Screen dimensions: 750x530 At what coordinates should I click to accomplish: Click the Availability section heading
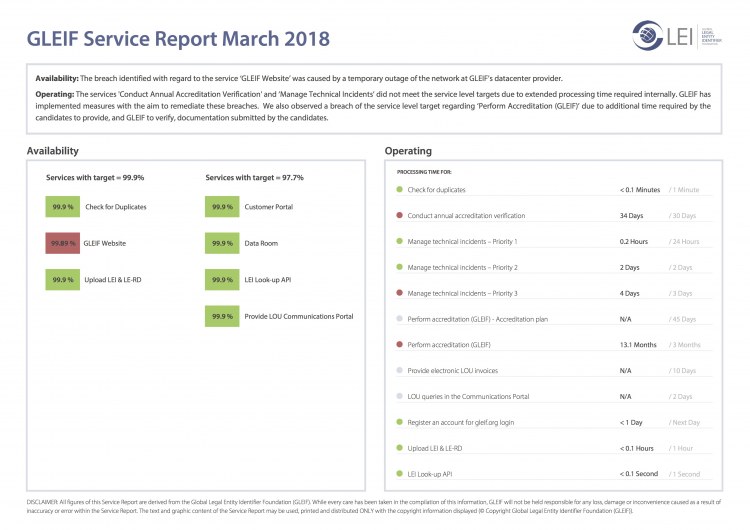[x=53, y=151]
